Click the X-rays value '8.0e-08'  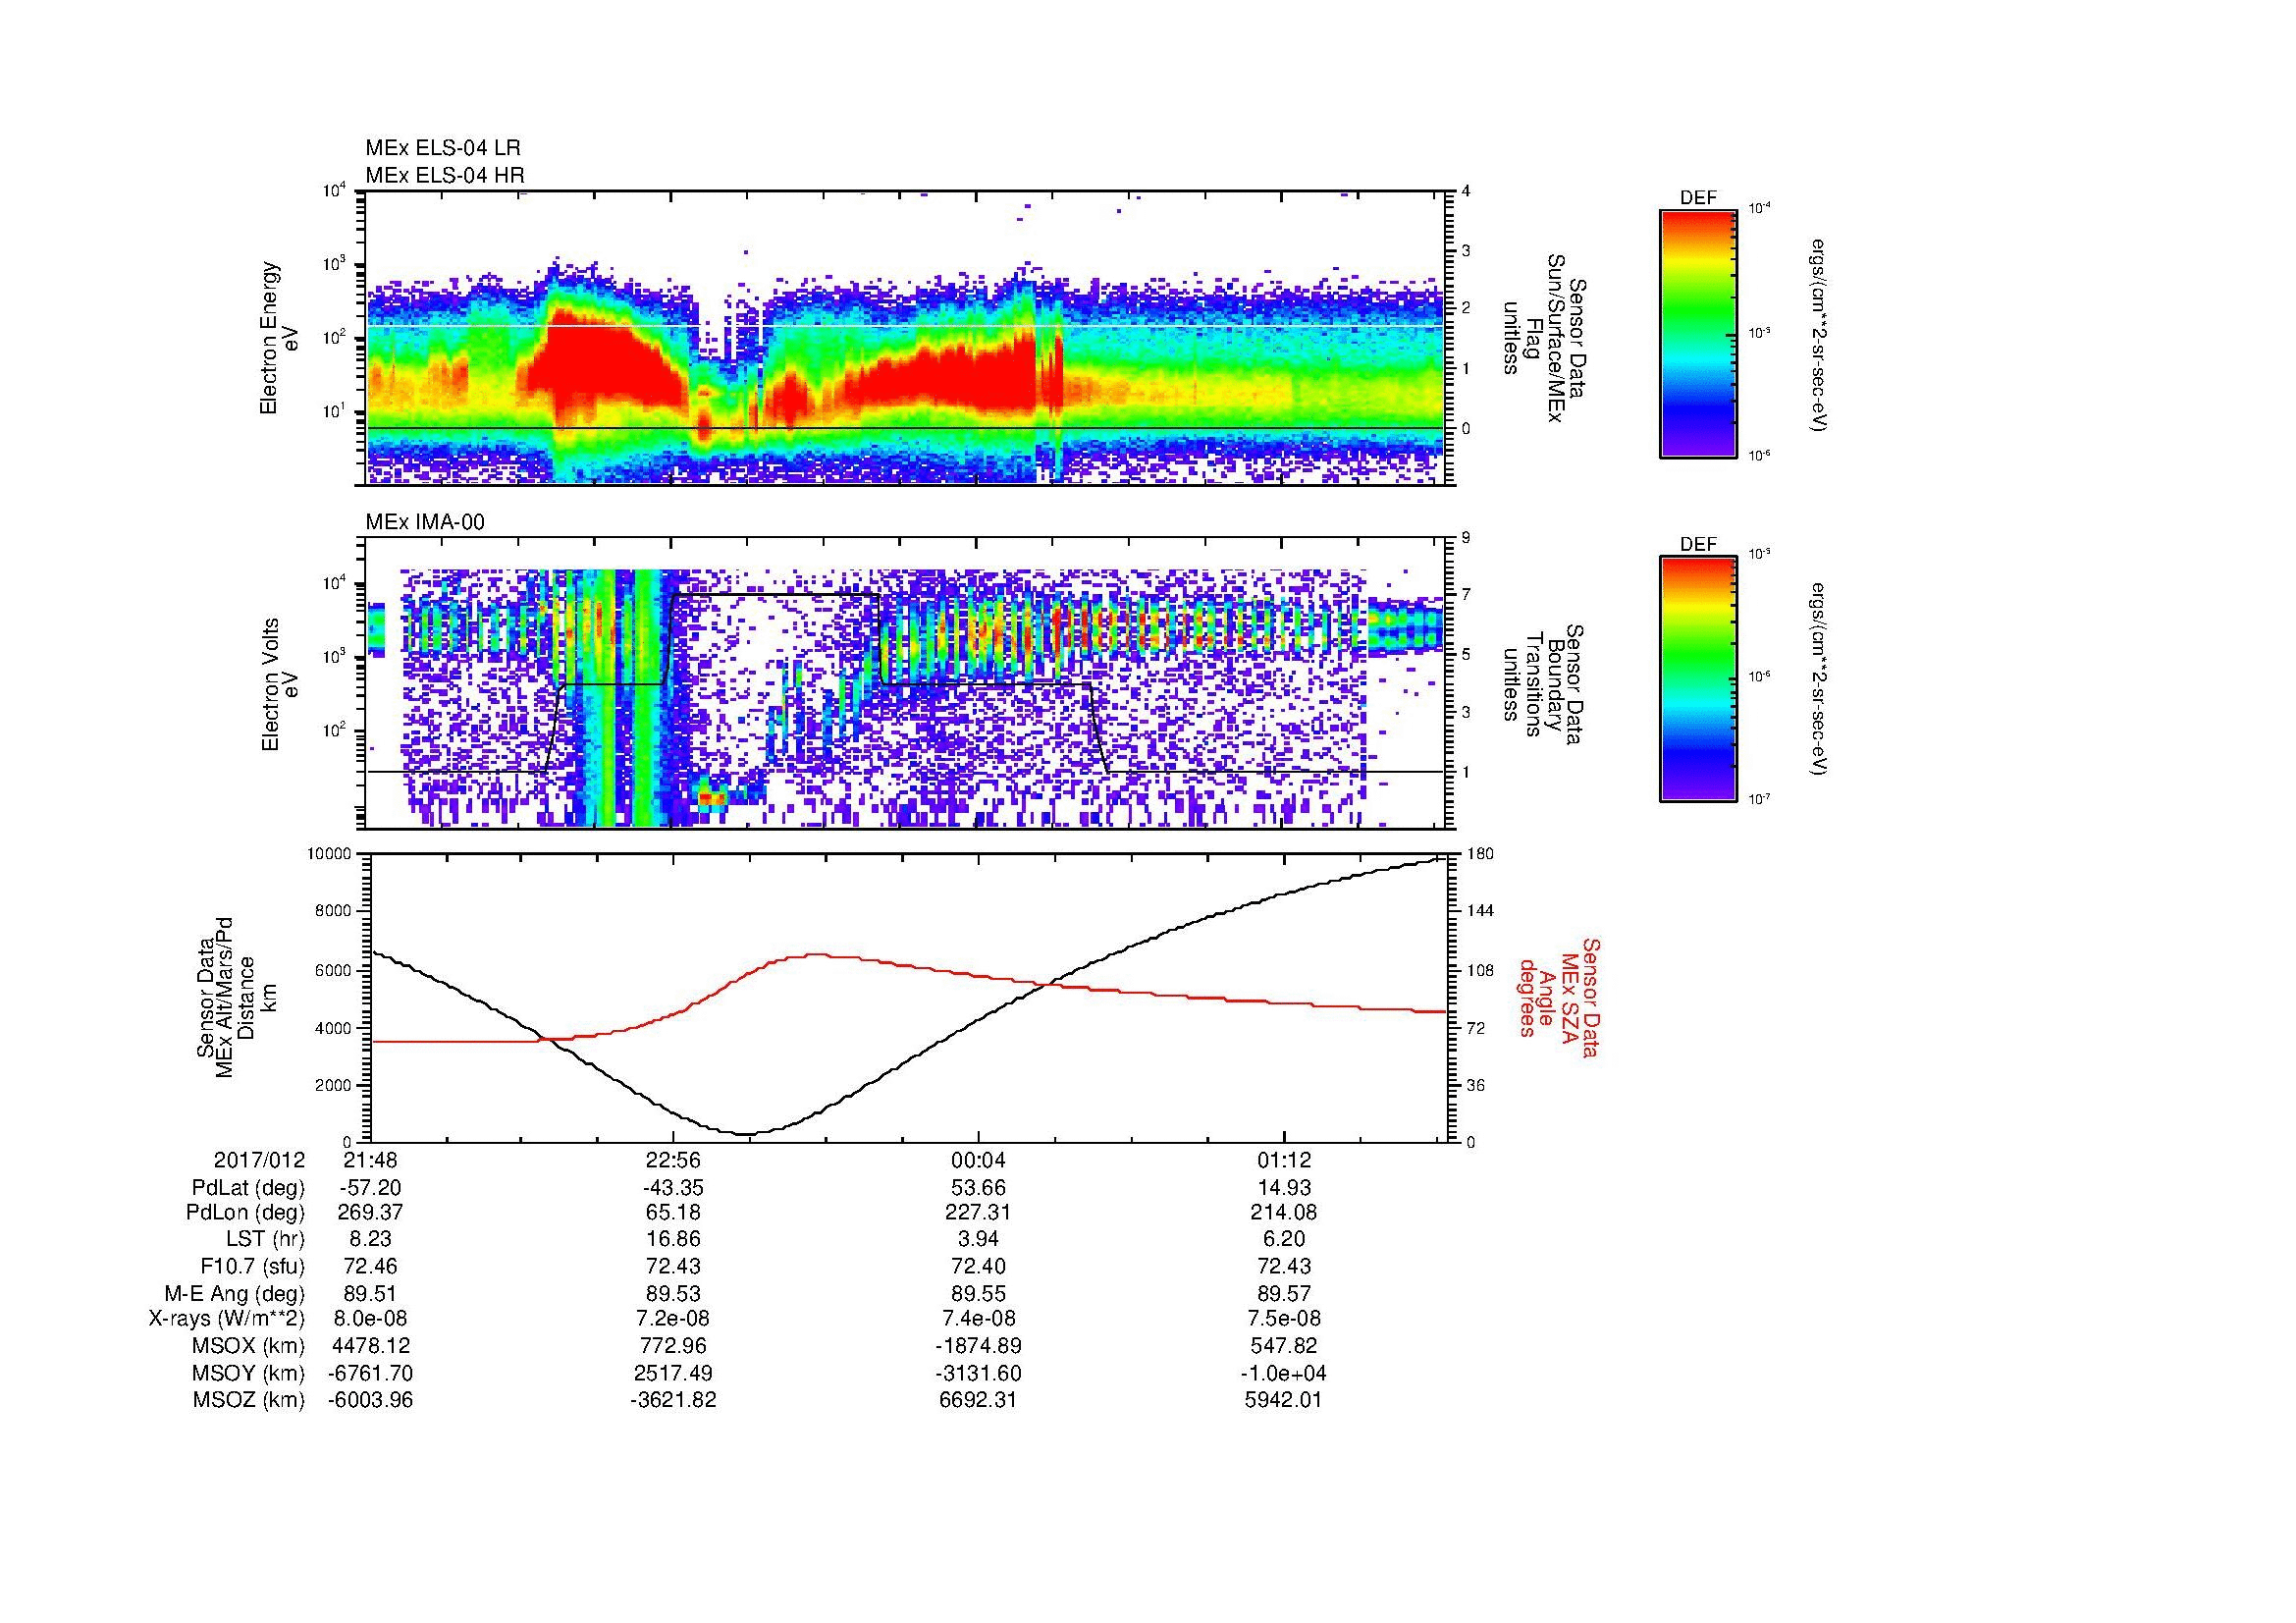pyautogui.click(x=371, y=1319)
